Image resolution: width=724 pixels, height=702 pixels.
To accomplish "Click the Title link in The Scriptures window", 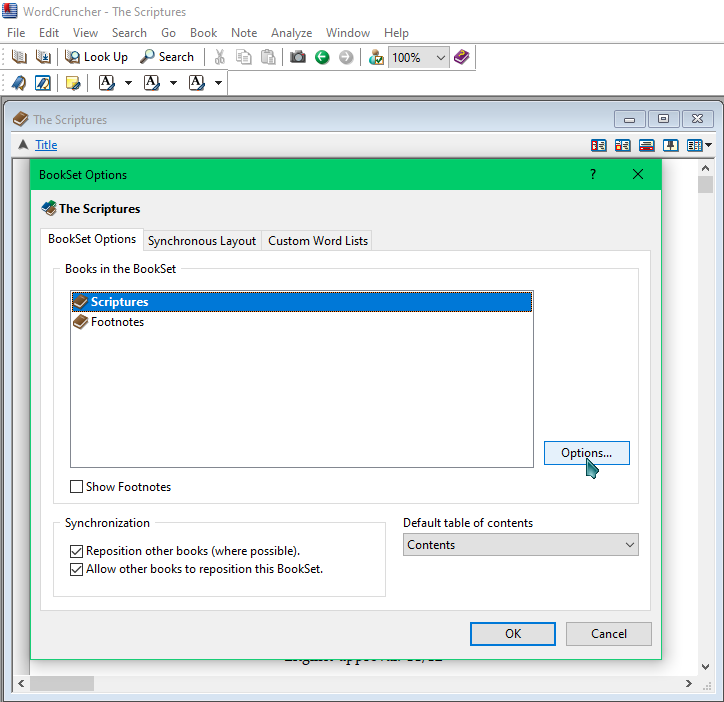I will coord(46,145).
